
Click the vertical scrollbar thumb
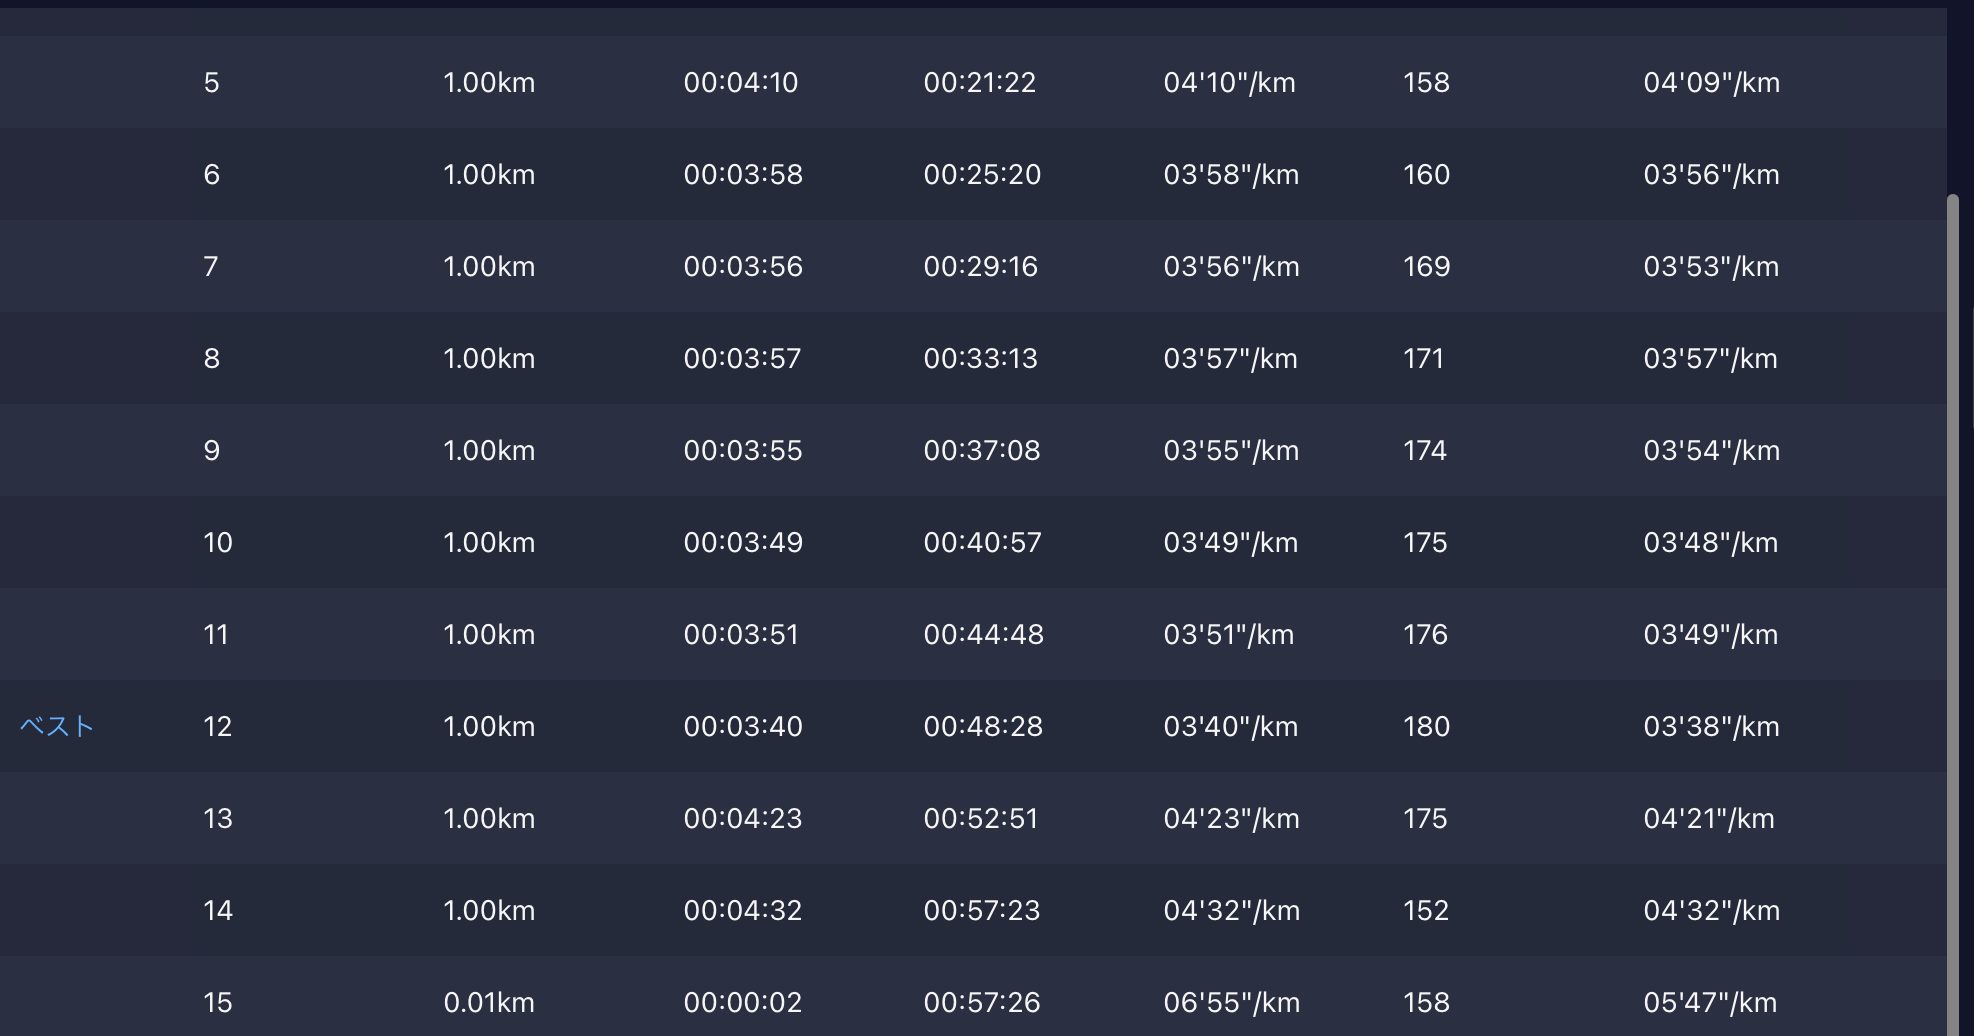[x=1952, y=600]
